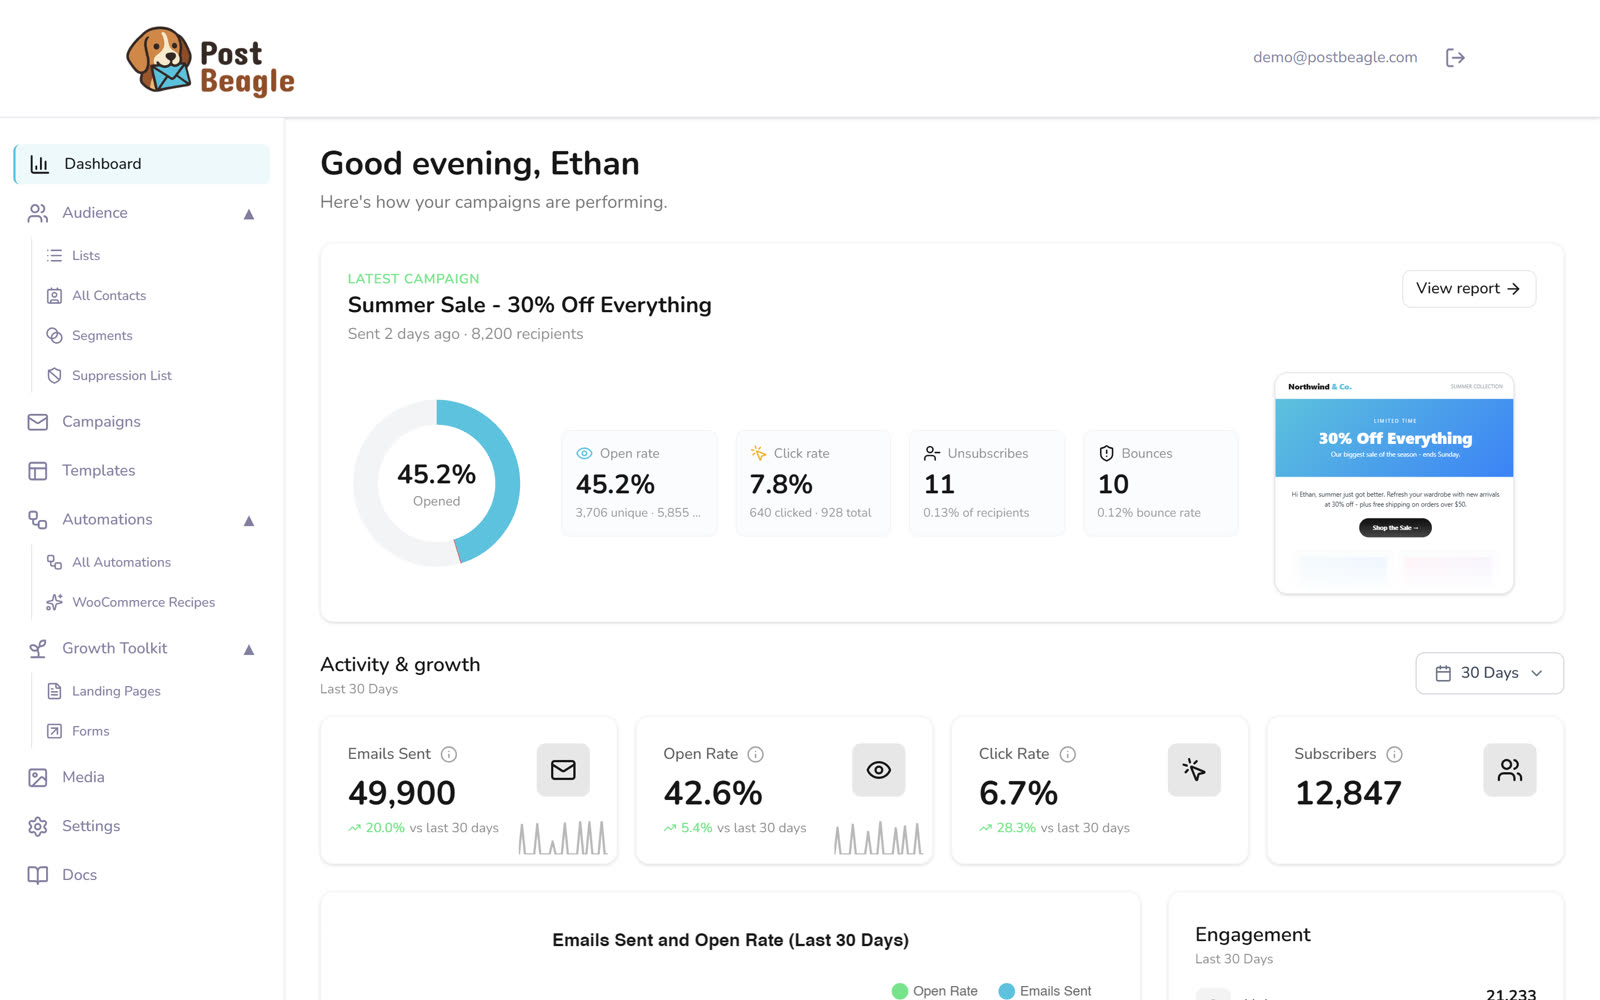
Task: Open Landing Pages
Action: [x=116, y=692]
